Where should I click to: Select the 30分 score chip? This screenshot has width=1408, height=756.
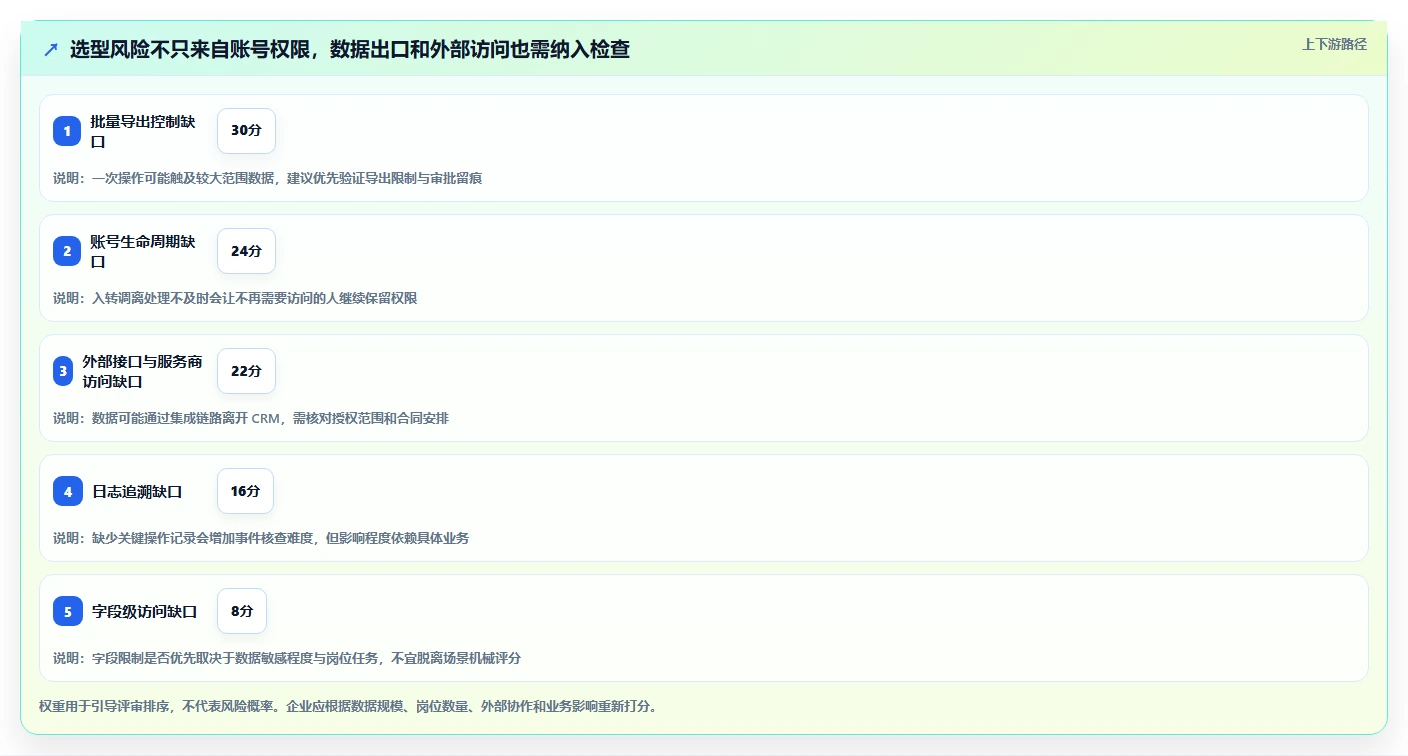pyautogui.click(x=246, y=131)
